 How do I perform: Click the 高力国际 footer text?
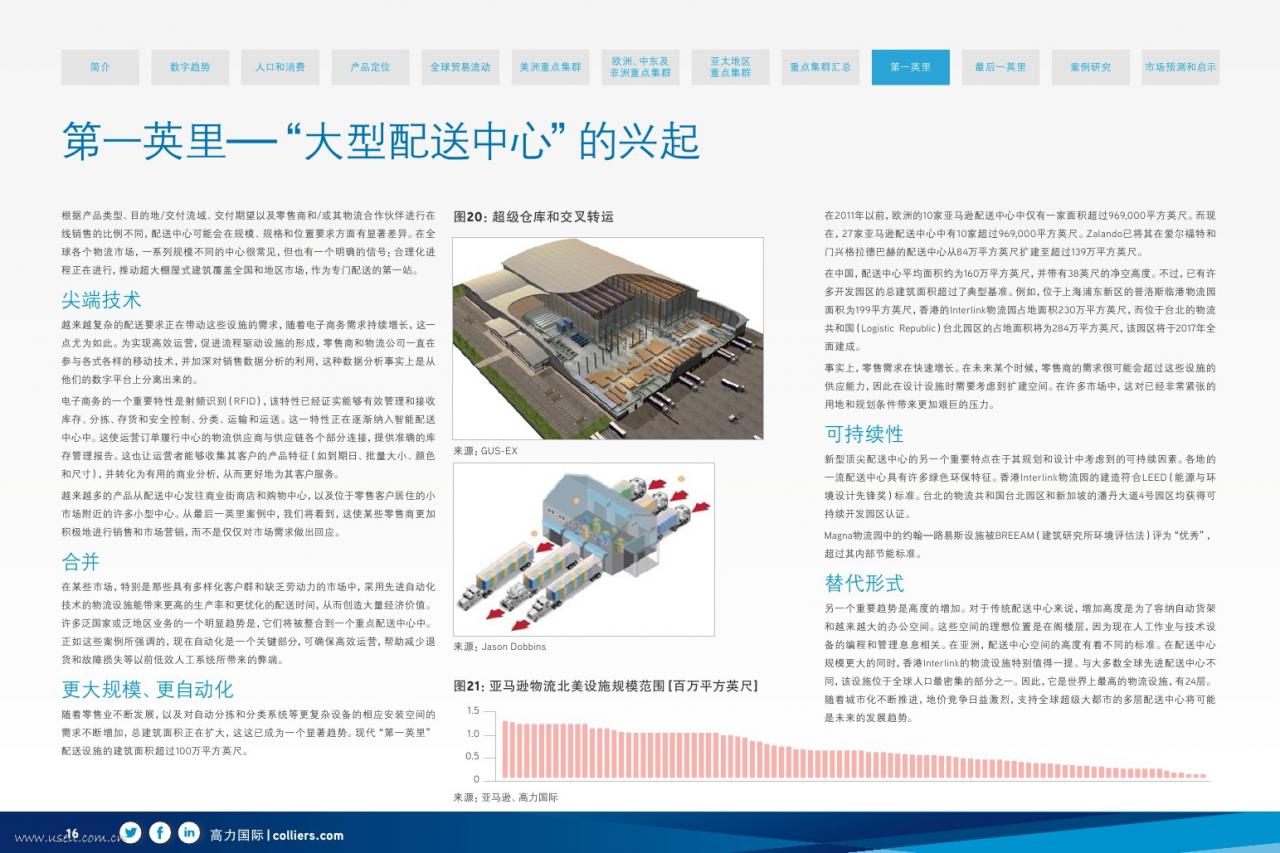(236, 835)
